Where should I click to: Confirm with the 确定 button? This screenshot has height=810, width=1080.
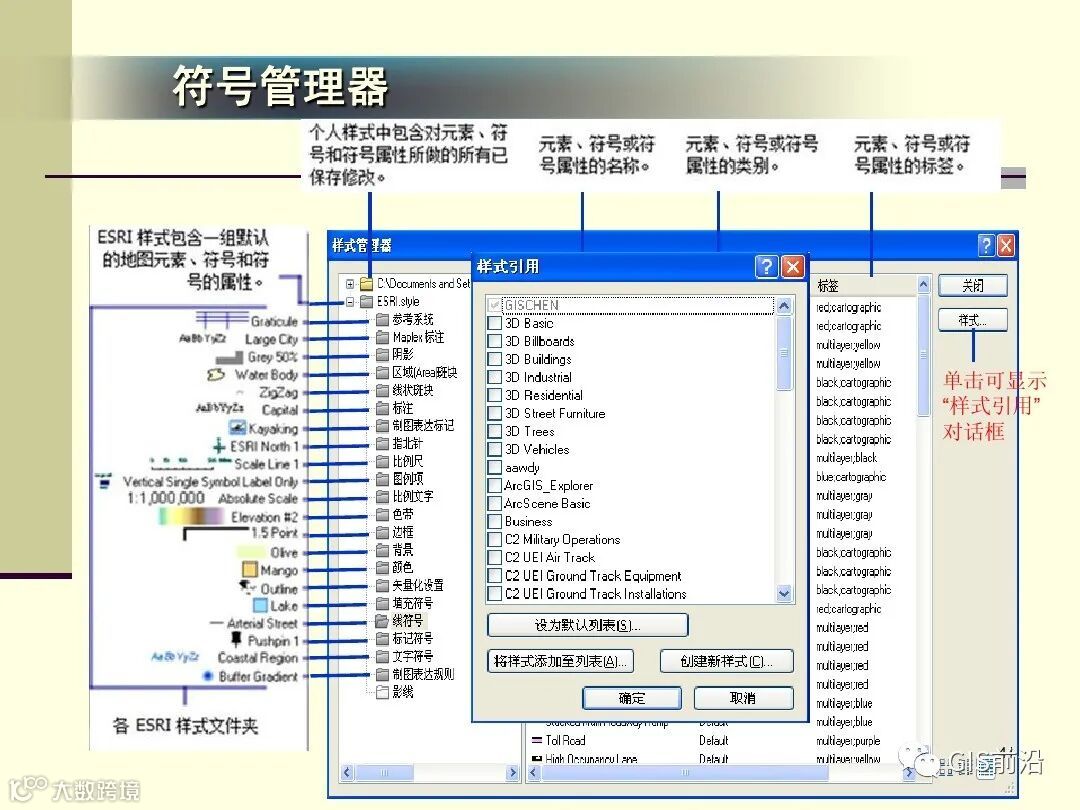tap(632, 698)
